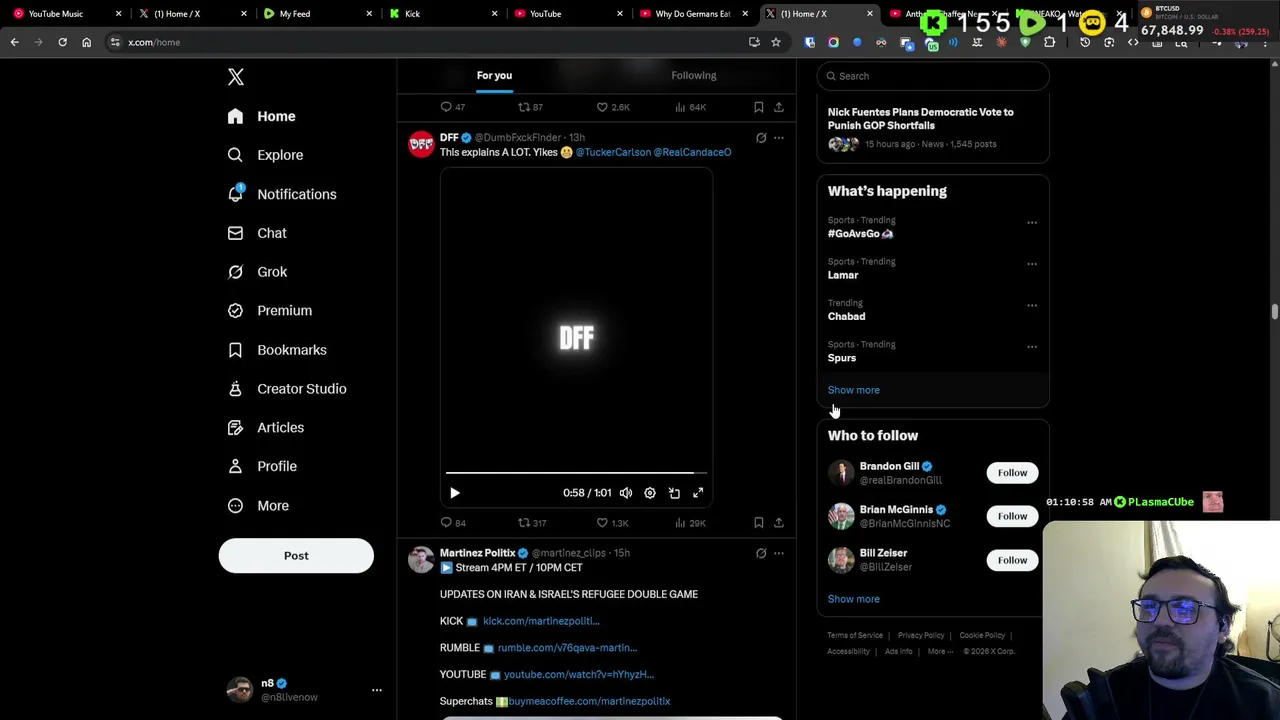Open DFF video settings gear

coord(650,493)
